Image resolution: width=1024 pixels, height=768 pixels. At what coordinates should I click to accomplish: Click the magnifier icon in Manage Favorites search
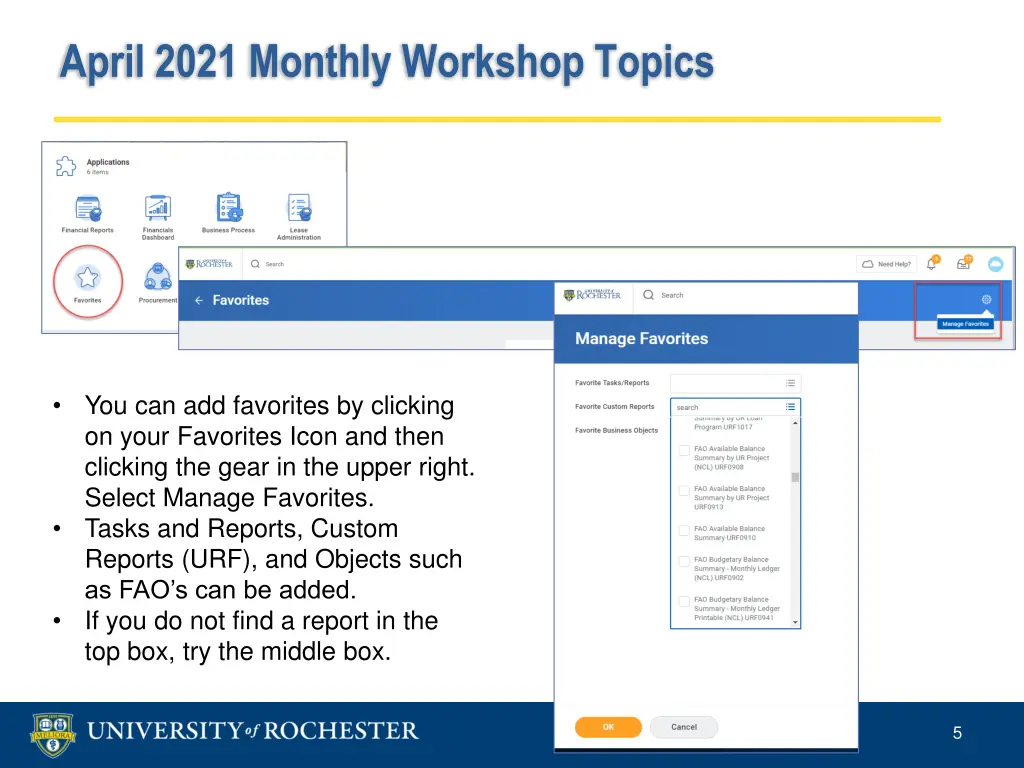[648, 295]
